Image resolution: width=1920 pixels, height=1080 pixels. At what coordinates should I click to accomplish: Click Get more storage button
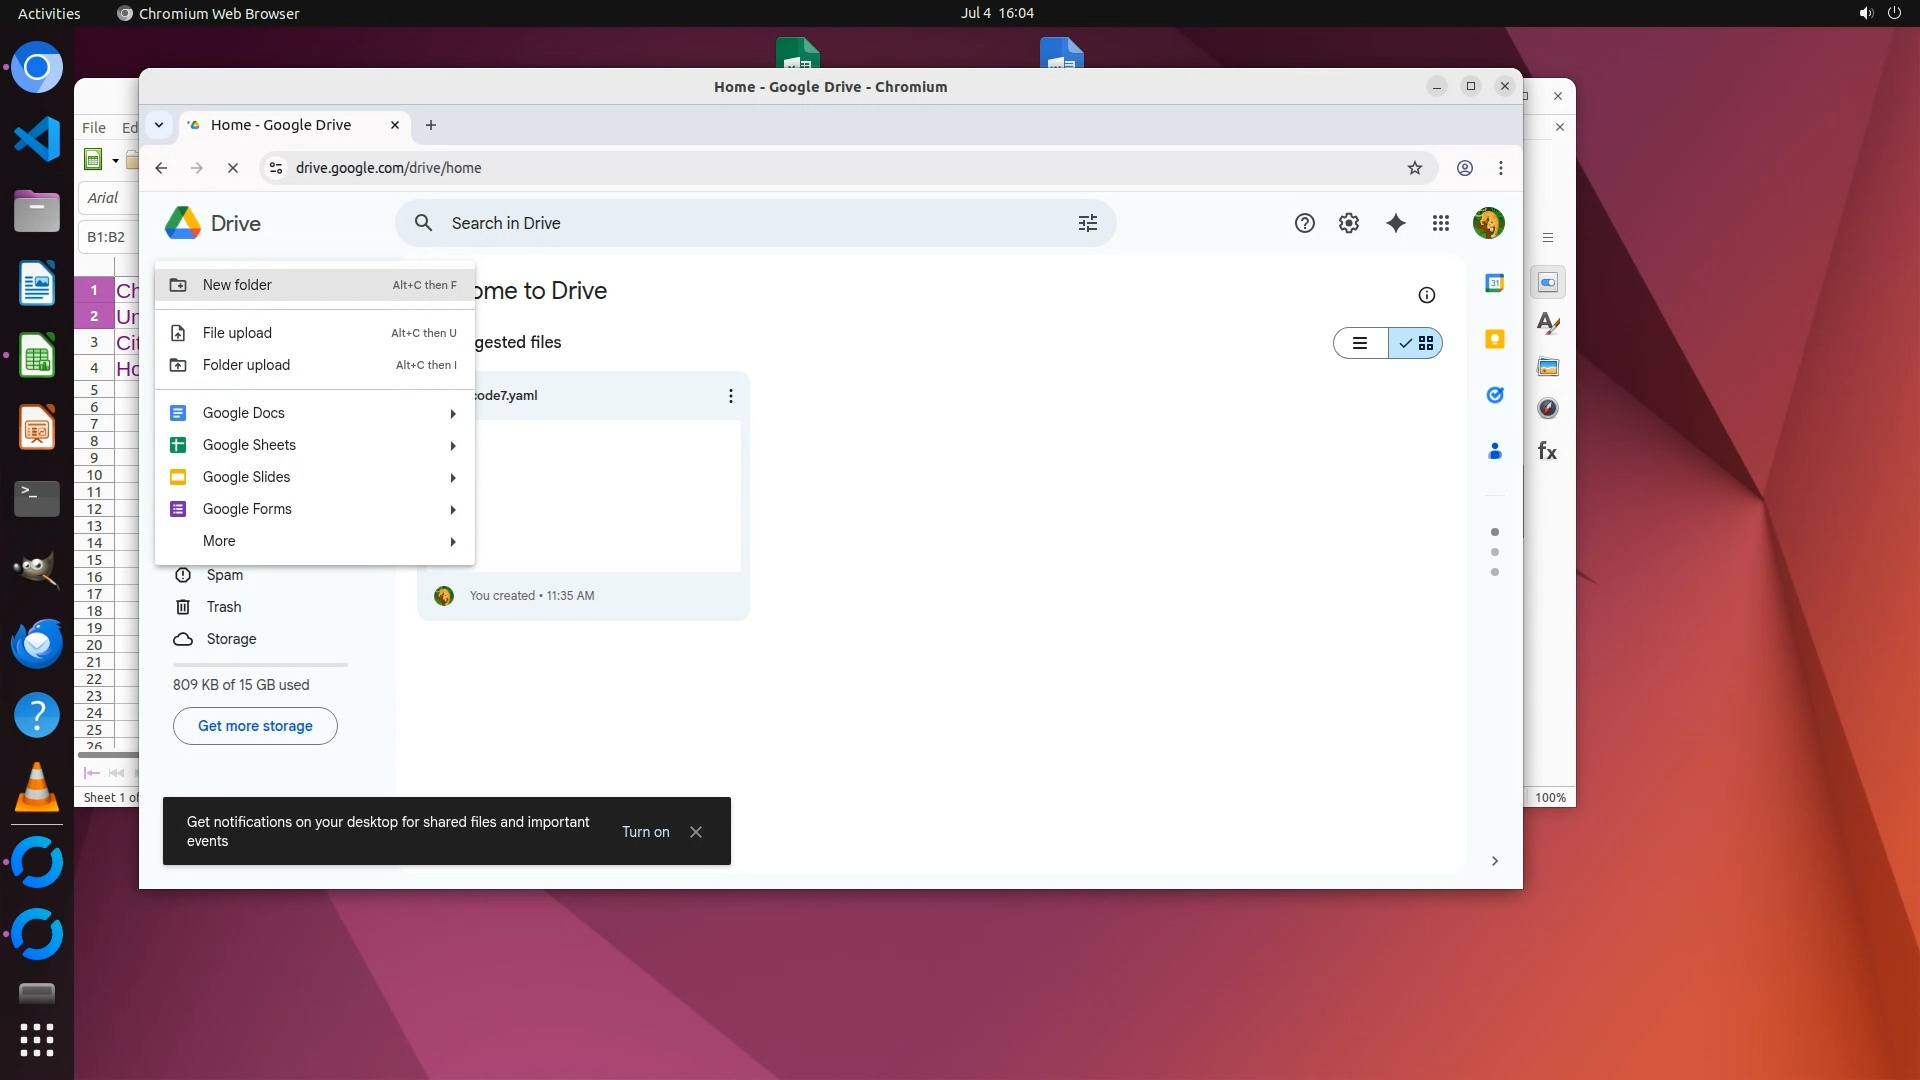click(255, 726)
